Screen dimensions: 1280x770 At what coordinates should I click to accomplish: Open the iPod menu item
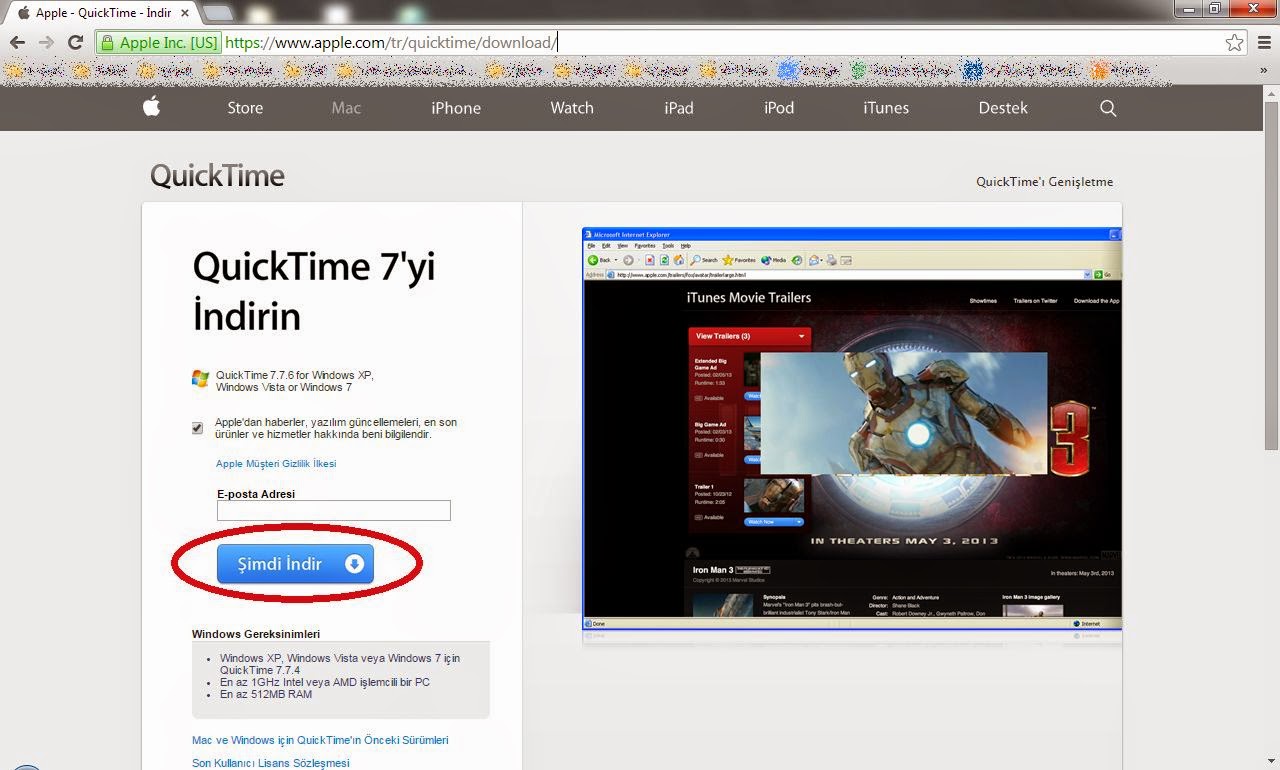pyautogui.click(x=779, y=108)
